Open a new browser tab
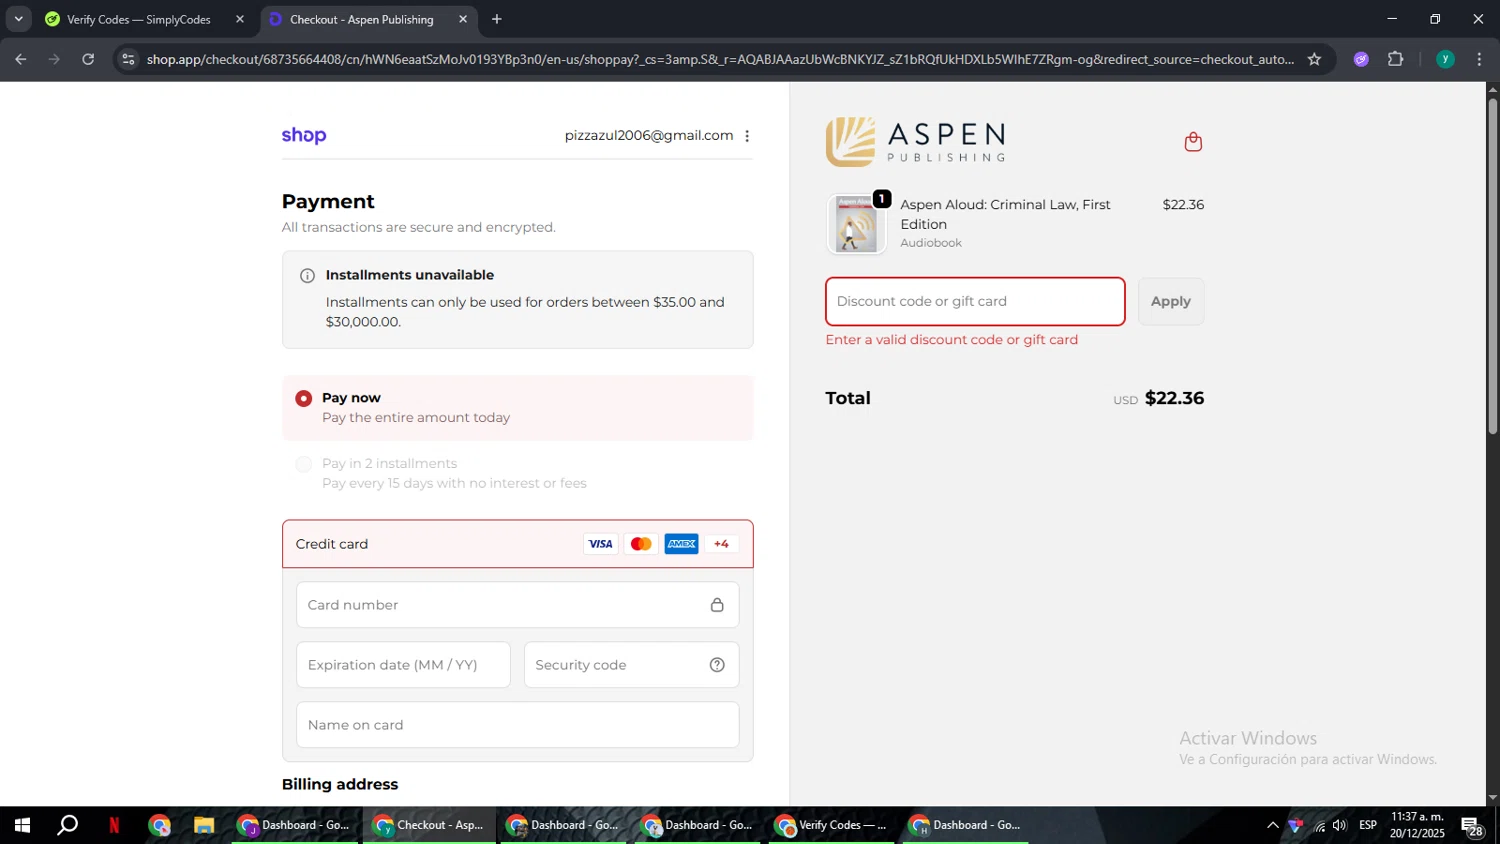Image resolution: width=1500 pixels, height=844 pixels. pyautogui.click(x=497, y=19)
